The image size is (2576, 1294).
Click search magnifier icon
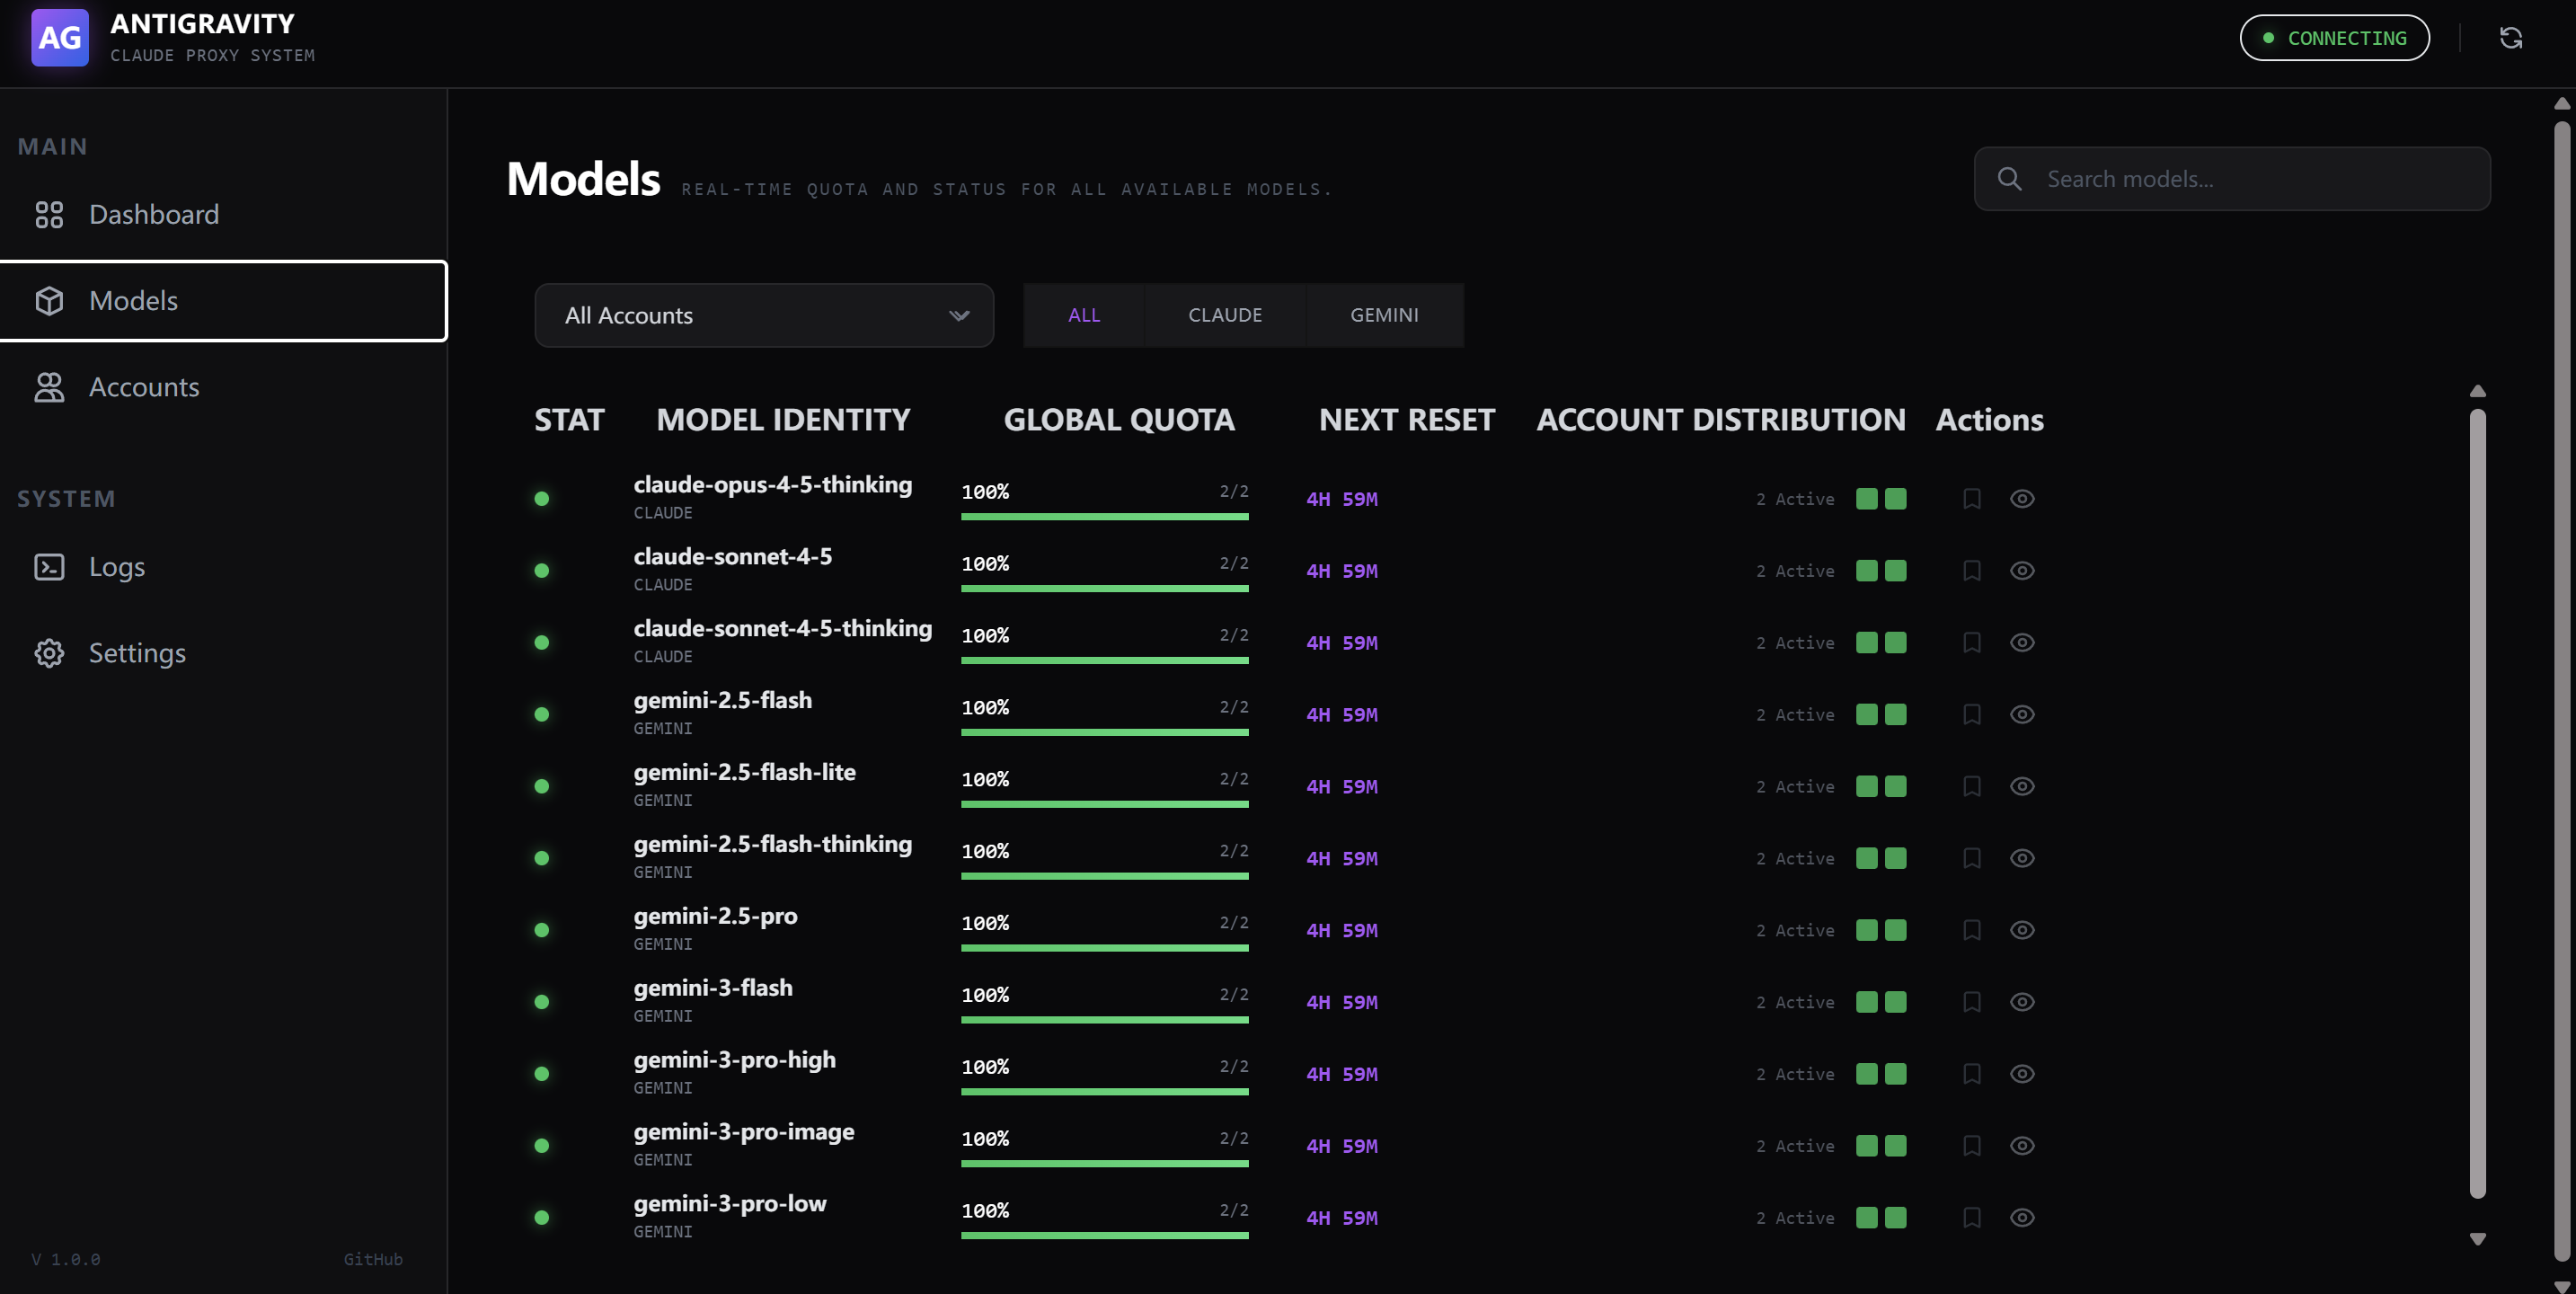click(x=2009, y=179)
